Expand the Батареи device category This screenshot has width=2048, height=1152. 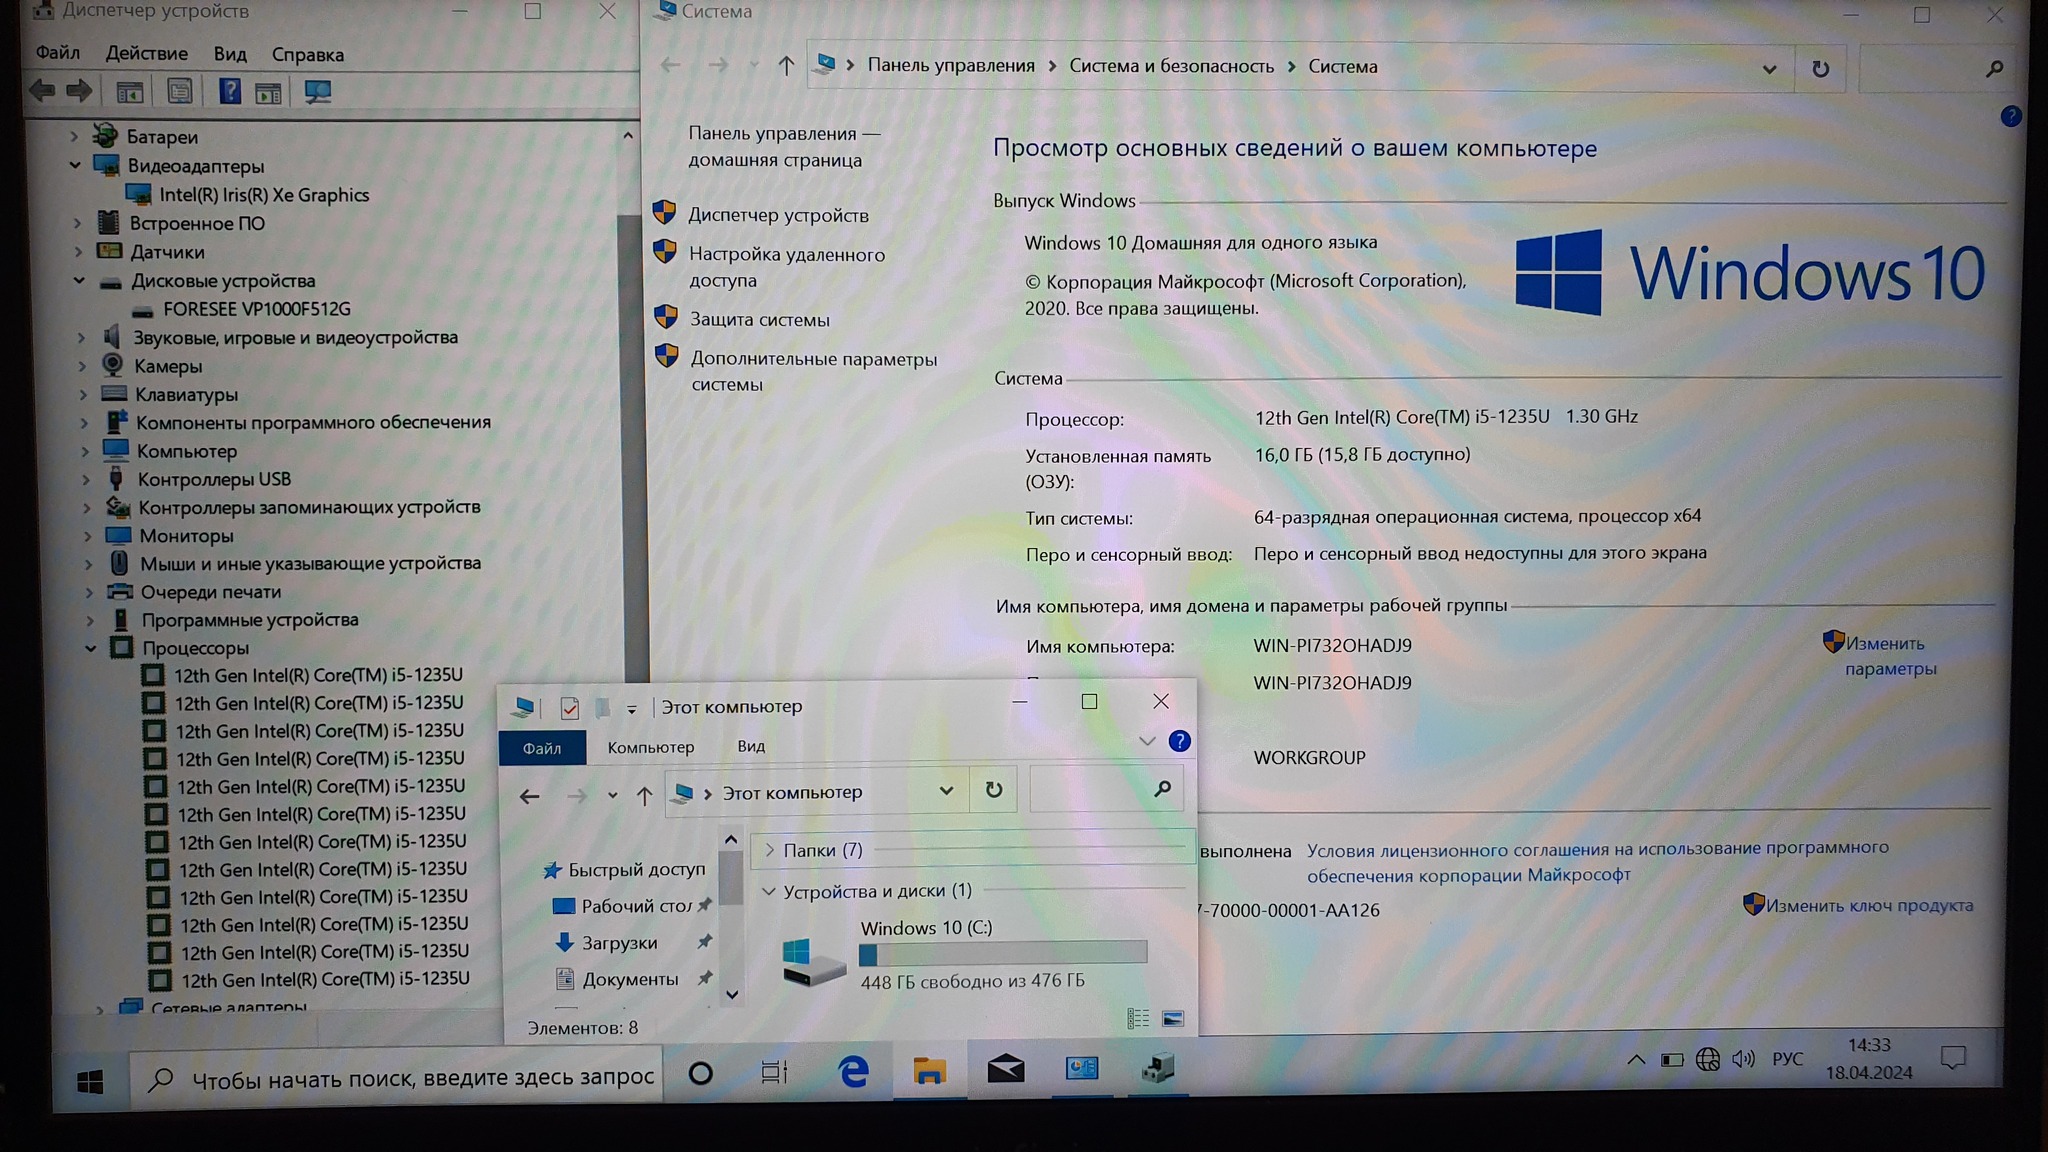74,136
